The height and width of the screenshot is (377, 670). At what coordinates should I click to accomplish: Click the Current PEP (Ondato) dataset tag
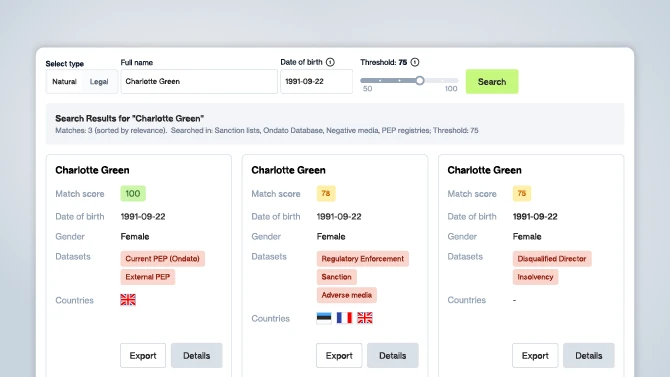point(162,259)
